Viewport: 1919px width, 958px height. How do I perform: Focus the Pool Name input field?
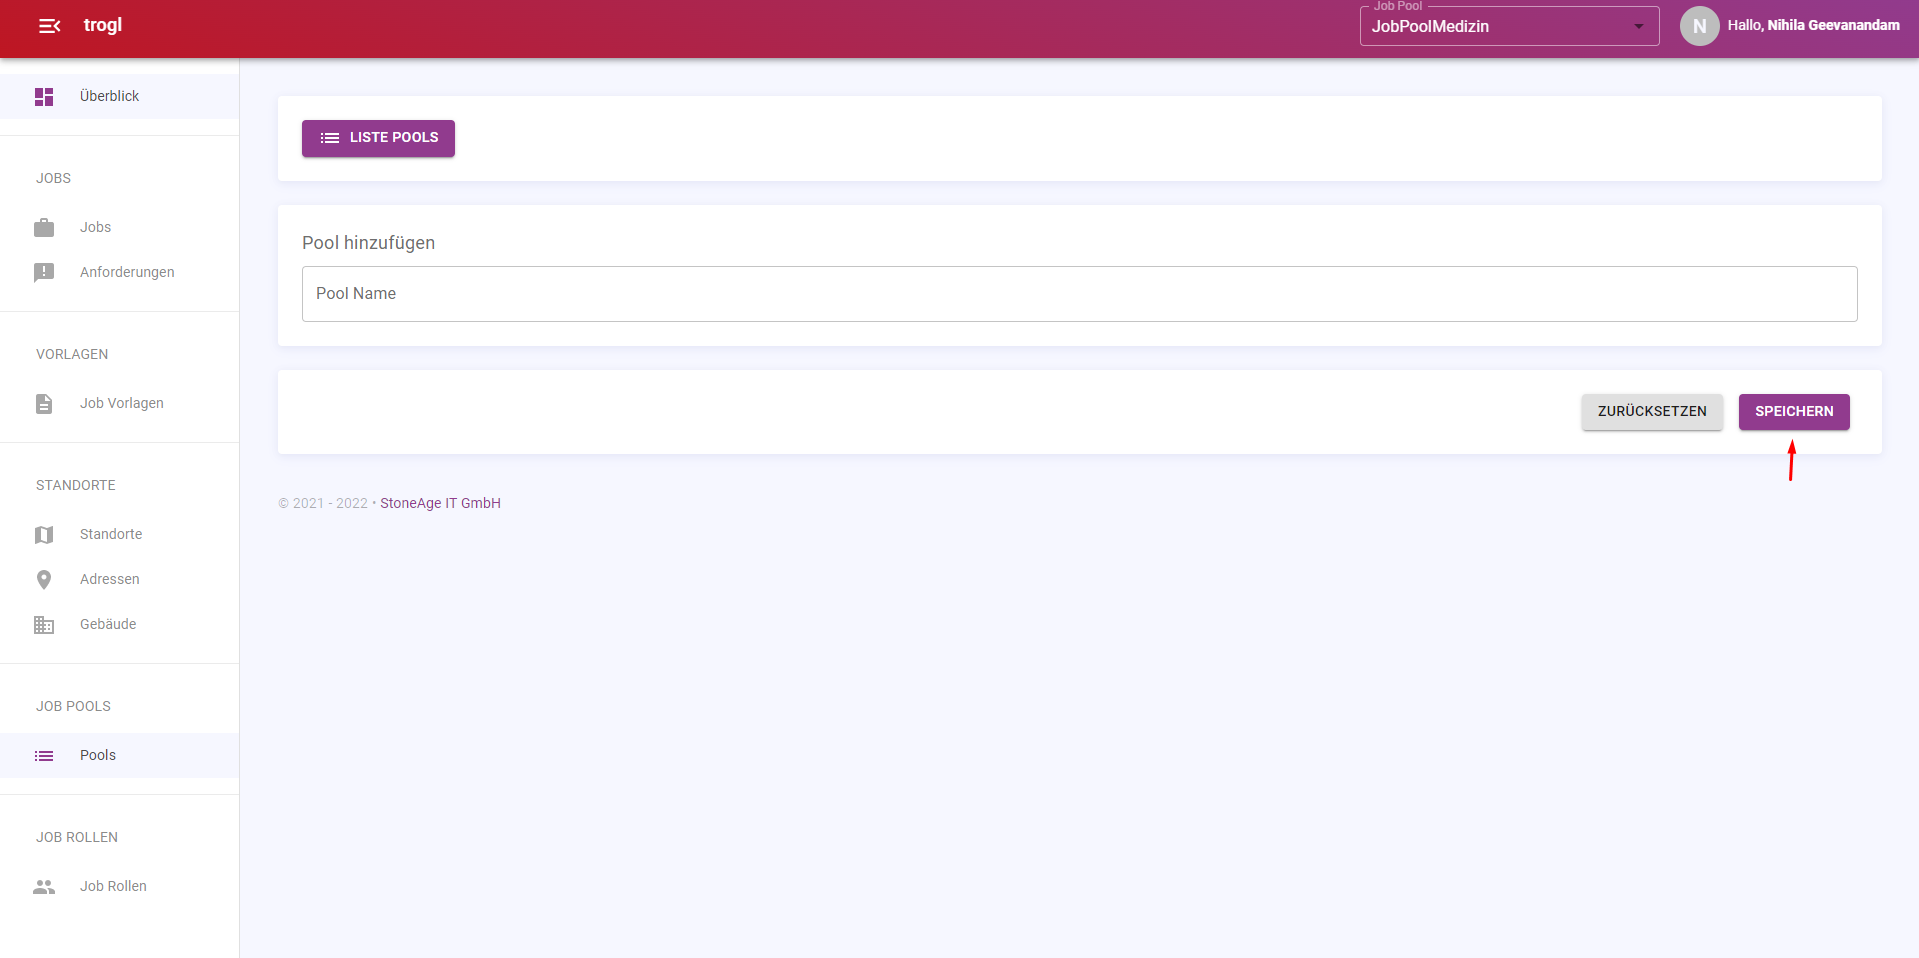(x=1079, y=294)
